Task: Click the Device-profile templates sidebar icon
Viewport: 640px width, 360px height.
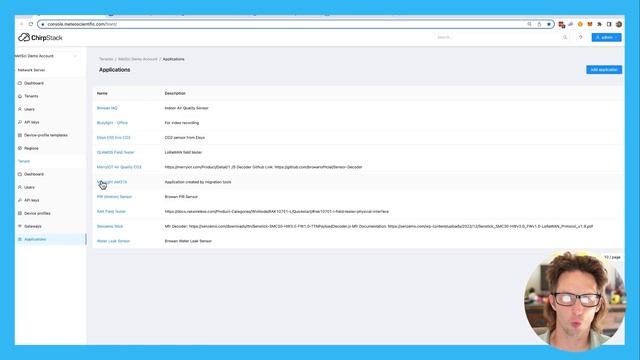Action: click(20, 135)
